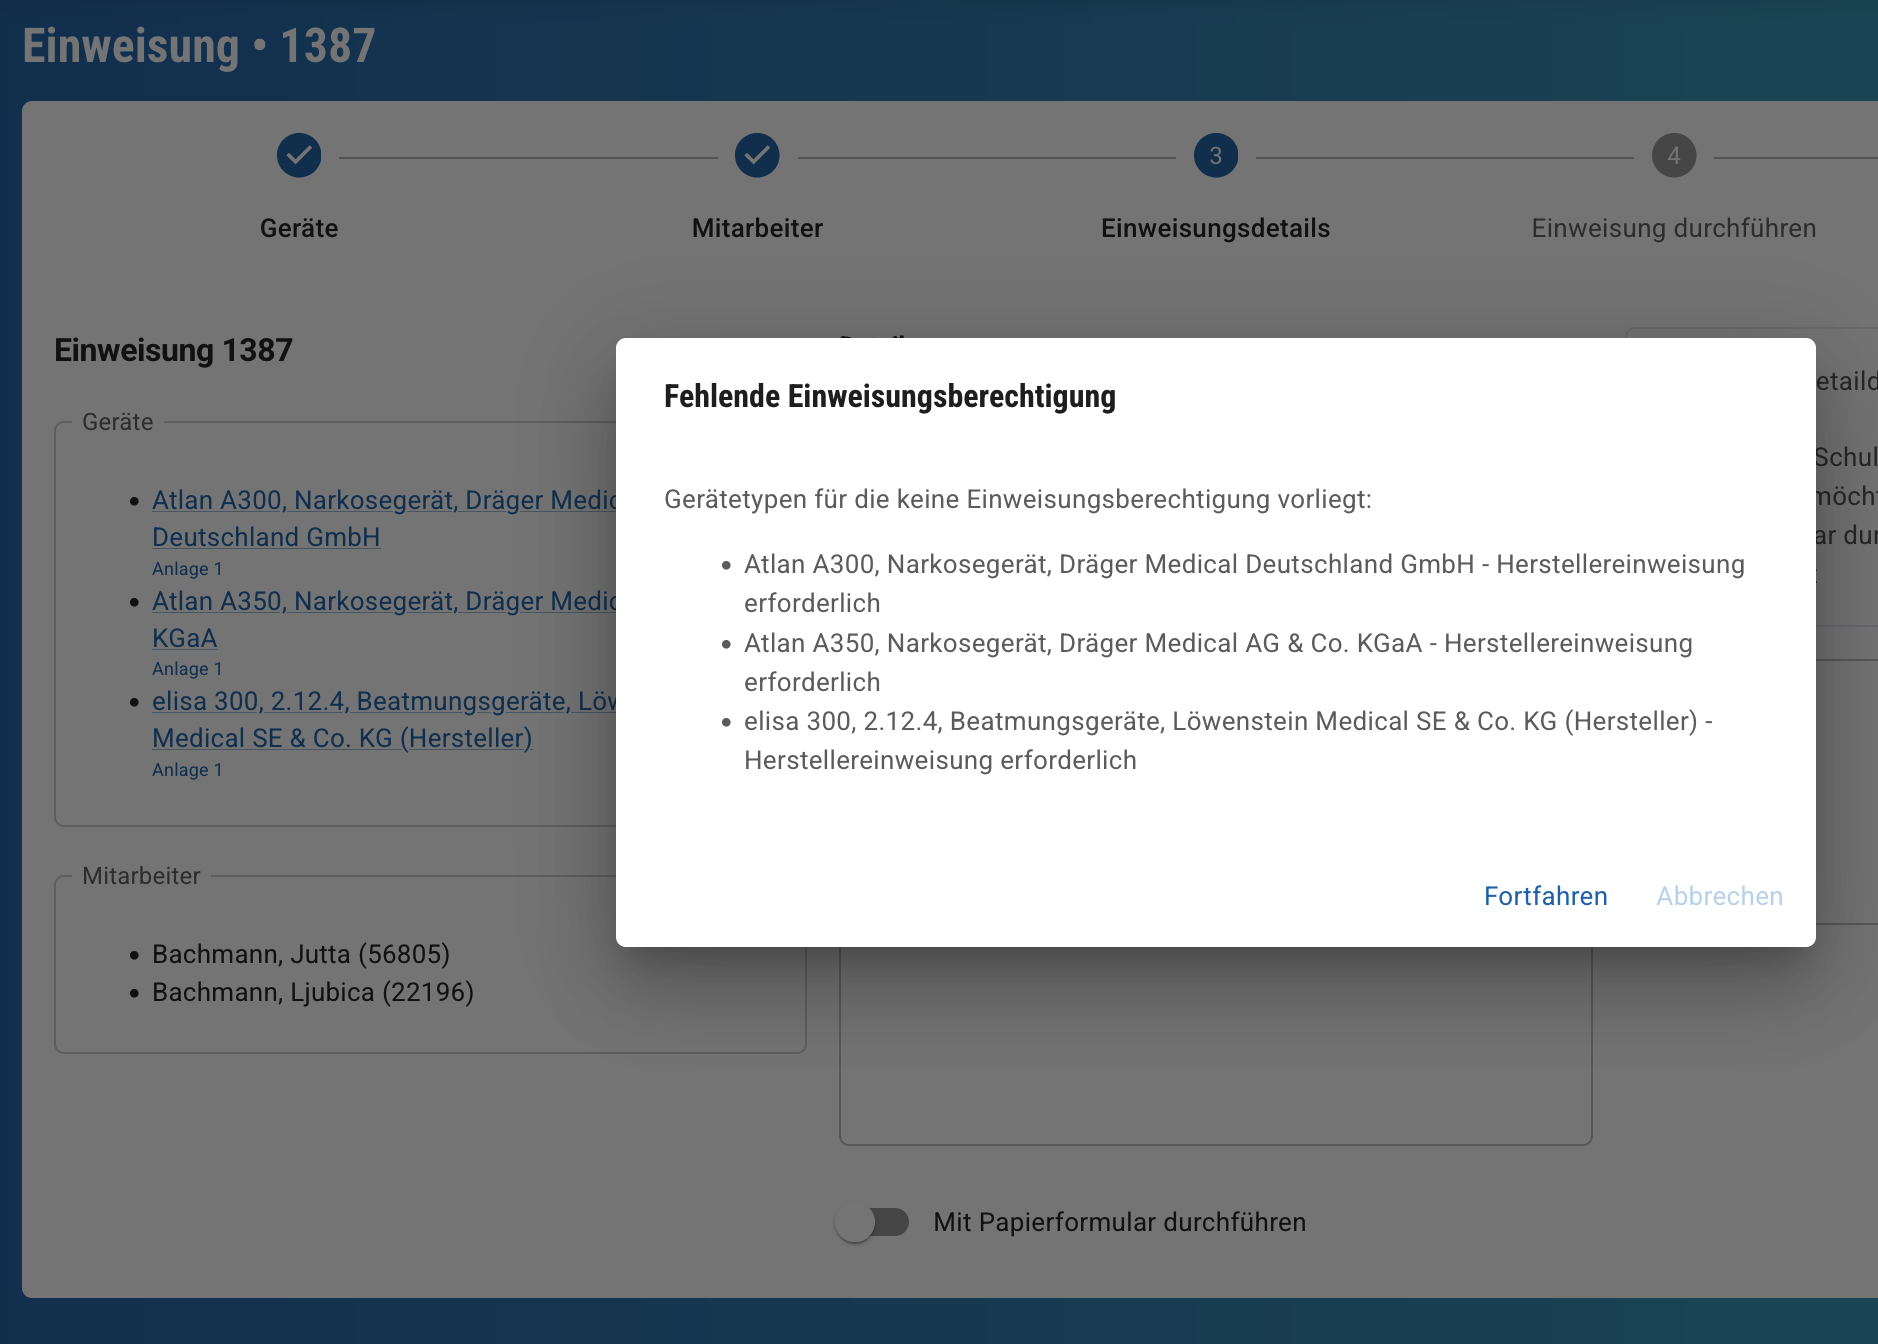1878x1344 pixels.
Task: Click Abbrechen in the dialog
Action: point(1719,896)
